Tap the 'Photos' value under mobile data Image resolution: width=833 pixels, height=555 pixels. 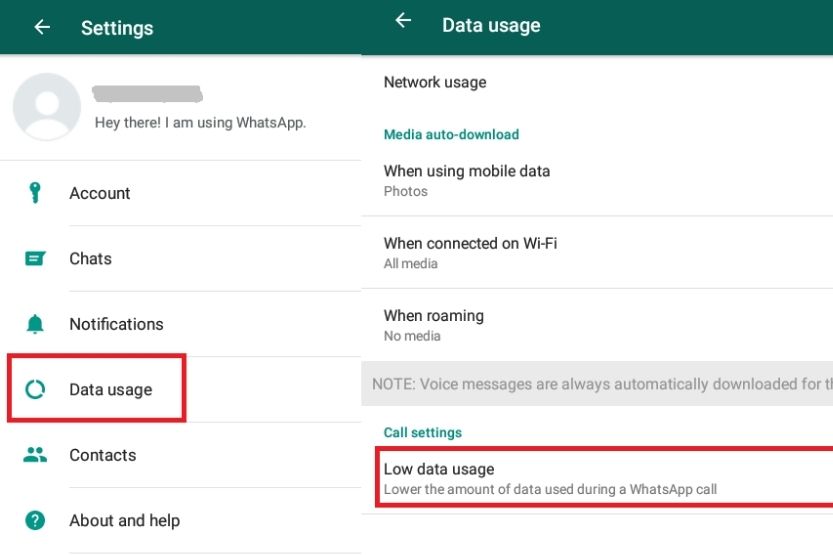[x=405, y=191]
